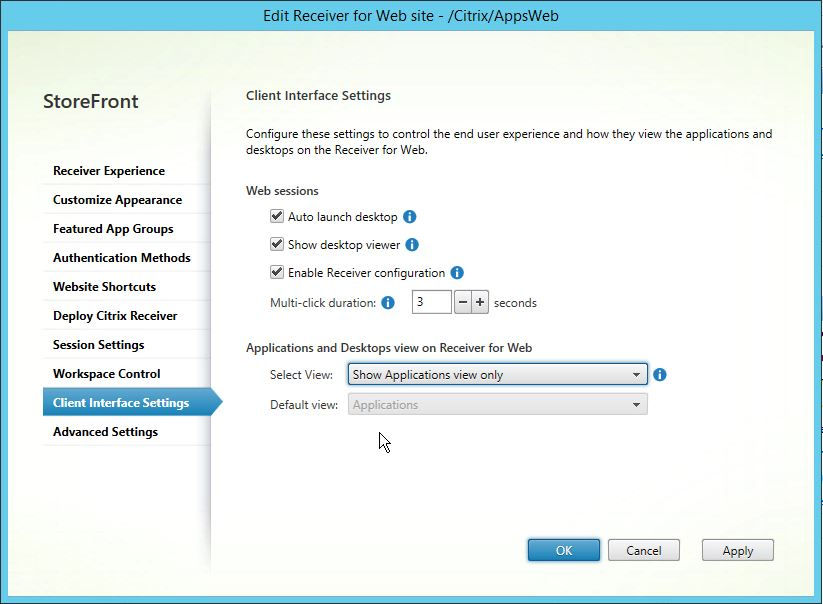Decrease multi-click duration with minus button
This screenshot has height=604, width=823.
tap(462, 302)
